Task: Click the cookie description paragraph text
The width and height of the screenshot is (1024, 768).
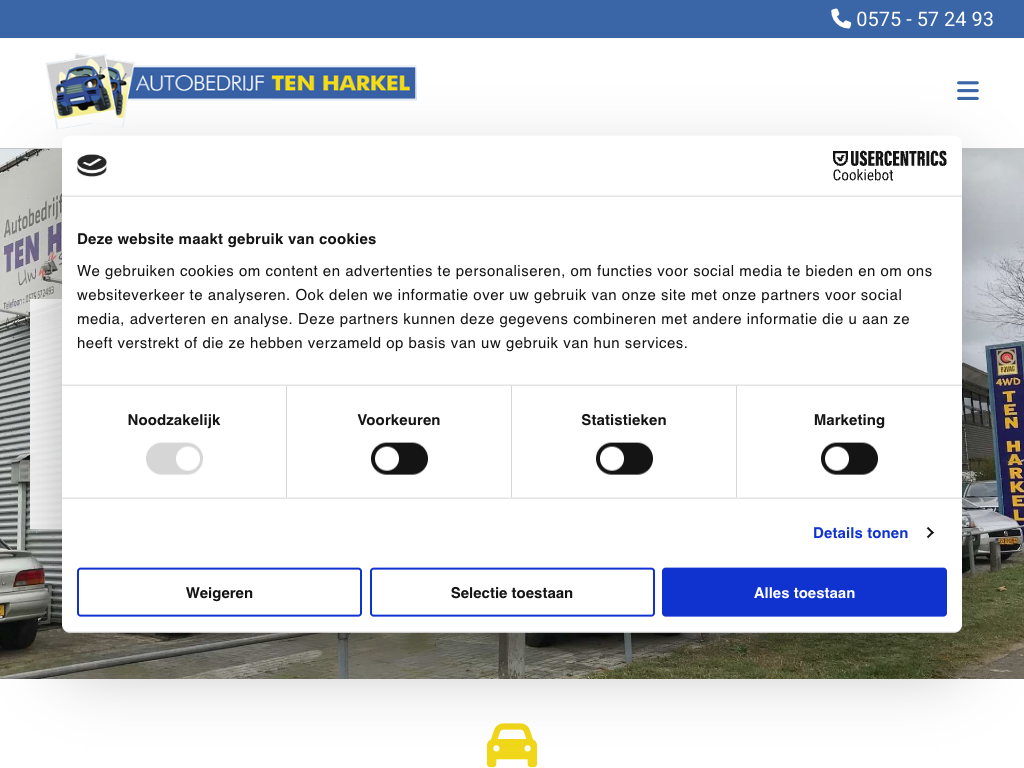Action: tap(505, 307)
